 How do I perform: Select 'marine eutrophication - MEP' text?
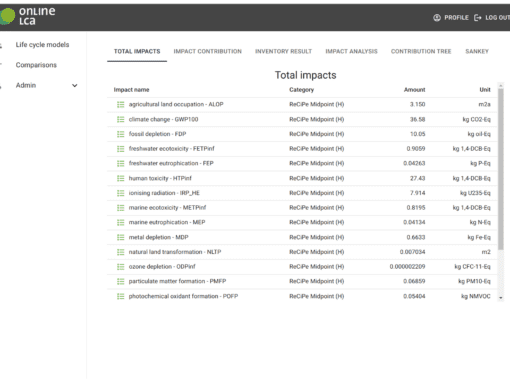[x=167, y=222]
